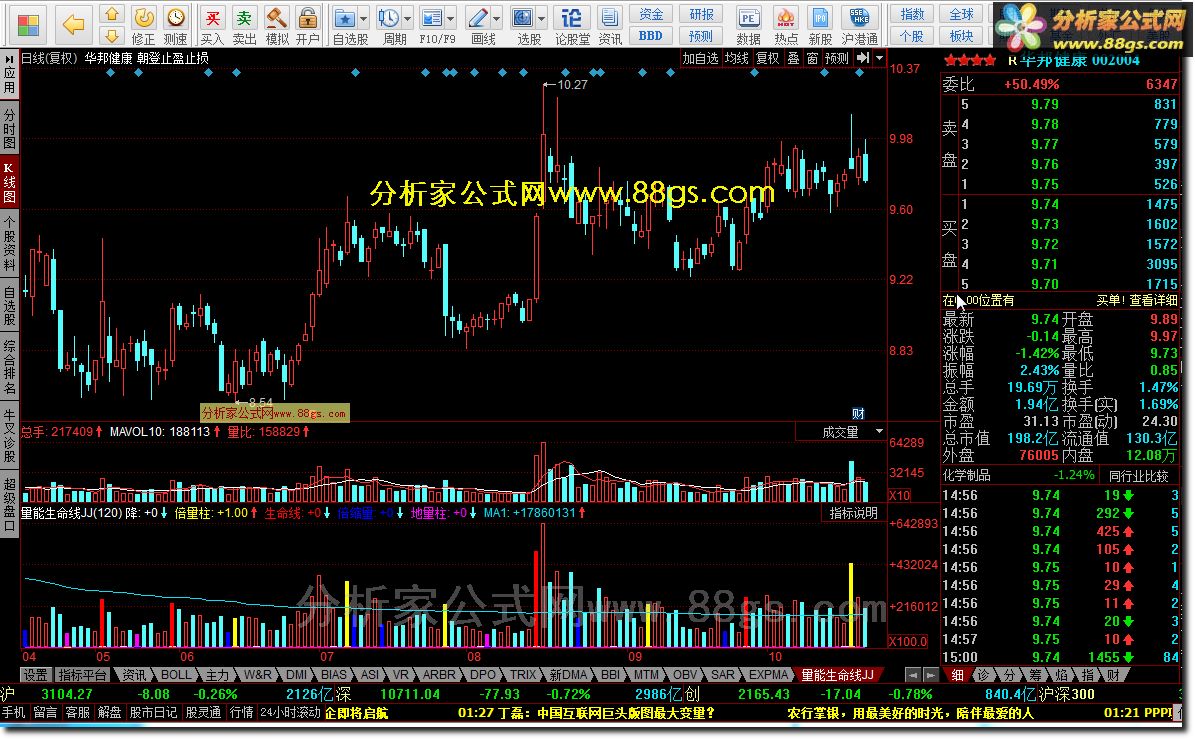Toggle 复权 price adjustment in chart header
The width and height of the screenshot is (1195, 739).
pyautogui.click(x=767, y=58)
